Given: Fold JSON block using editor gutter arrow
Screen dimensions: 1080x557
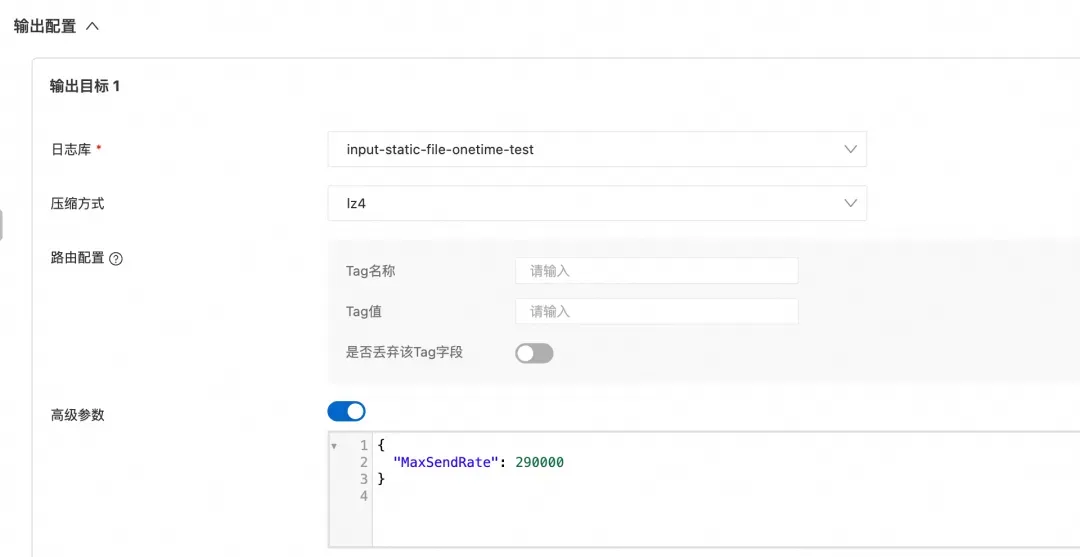Looking at the screenshot, I should [x=334, y=446].
